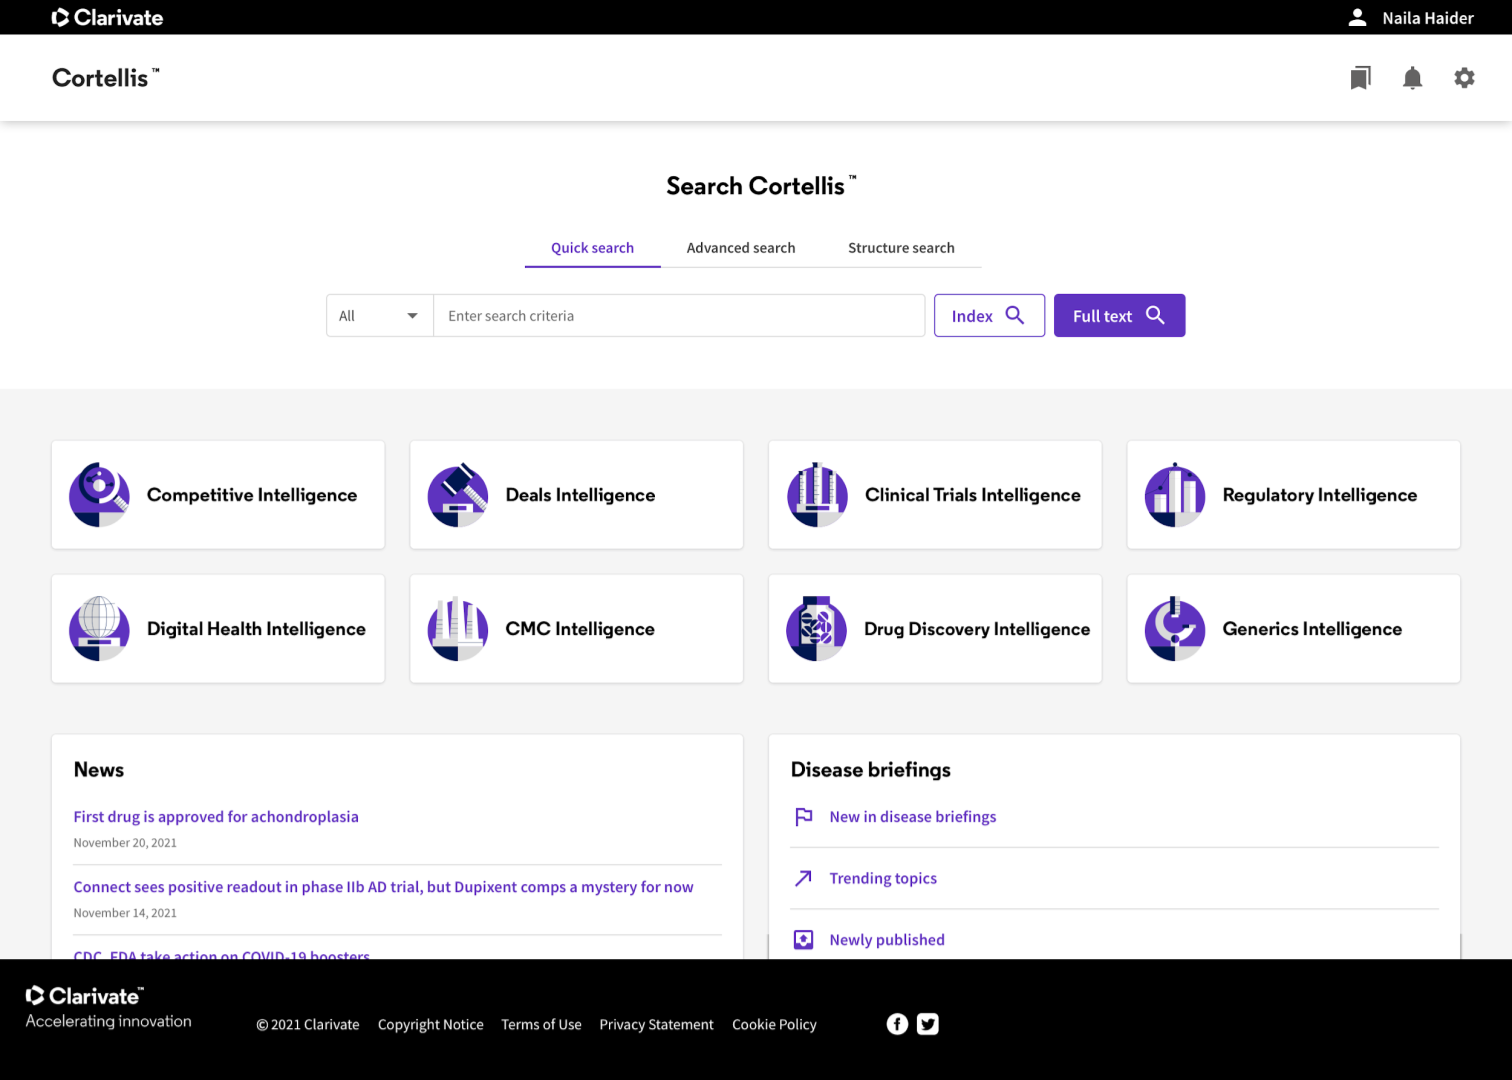This screenshot has height=1080, width=1512.
Task: Click the Generics Intelligence microscope icon
Action: pos(1175,628)
